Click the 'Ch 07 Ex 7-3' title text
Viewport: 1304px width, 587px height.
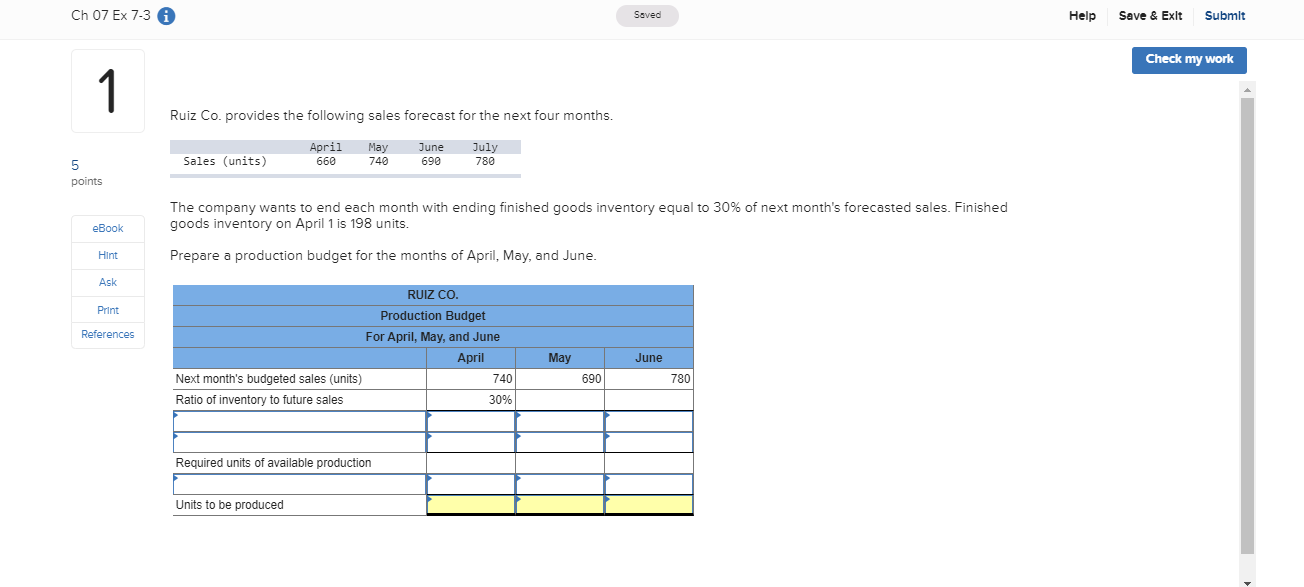click(111, 16)
